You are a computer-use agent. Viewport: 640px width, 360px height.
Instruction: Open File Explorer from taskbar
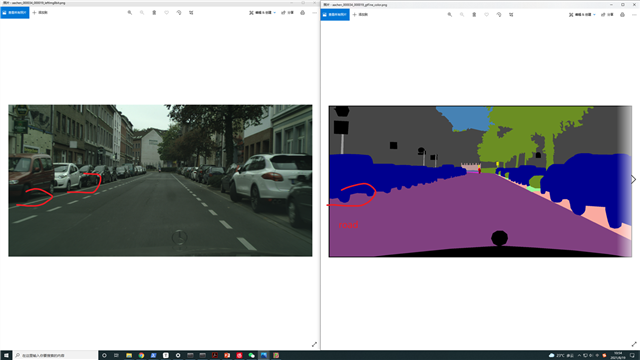[x=129, y=355]
